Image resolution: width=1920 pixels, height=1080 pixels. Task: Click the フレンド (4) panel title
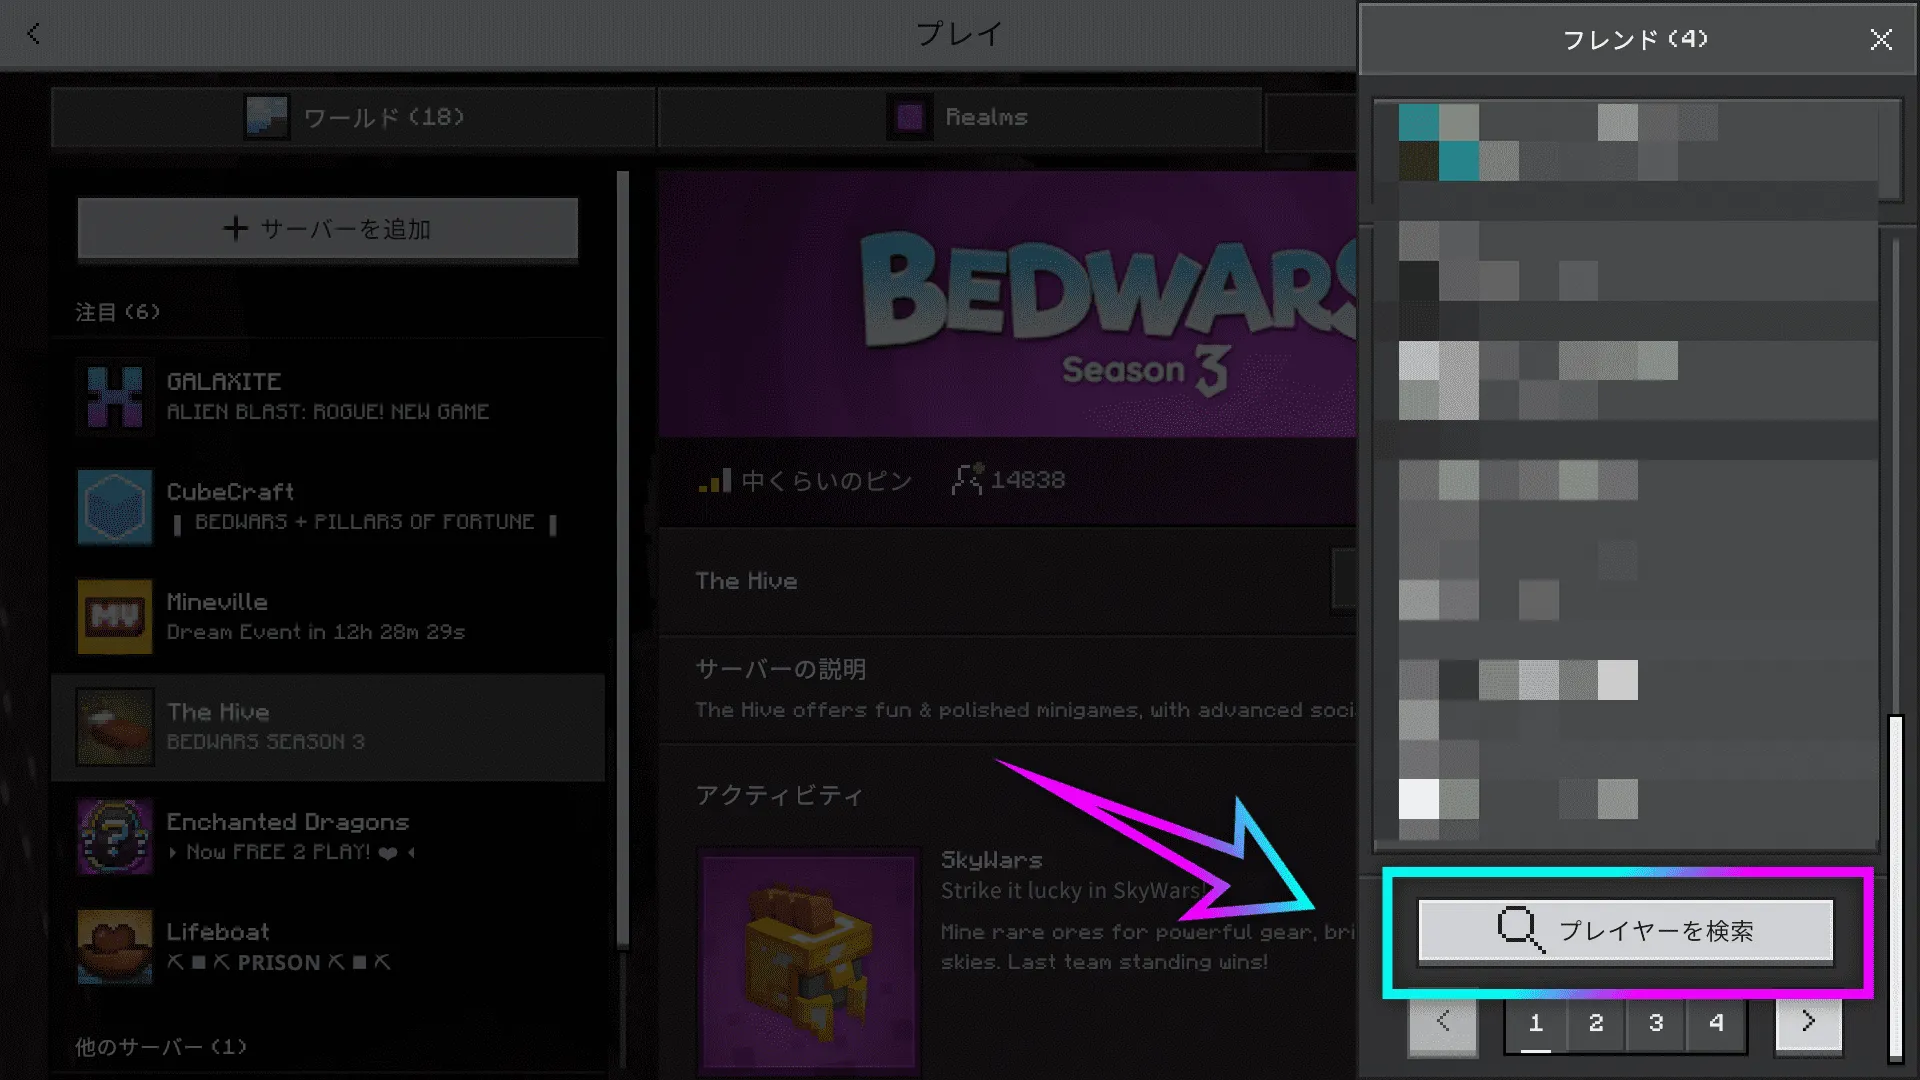coord(1635,39)
